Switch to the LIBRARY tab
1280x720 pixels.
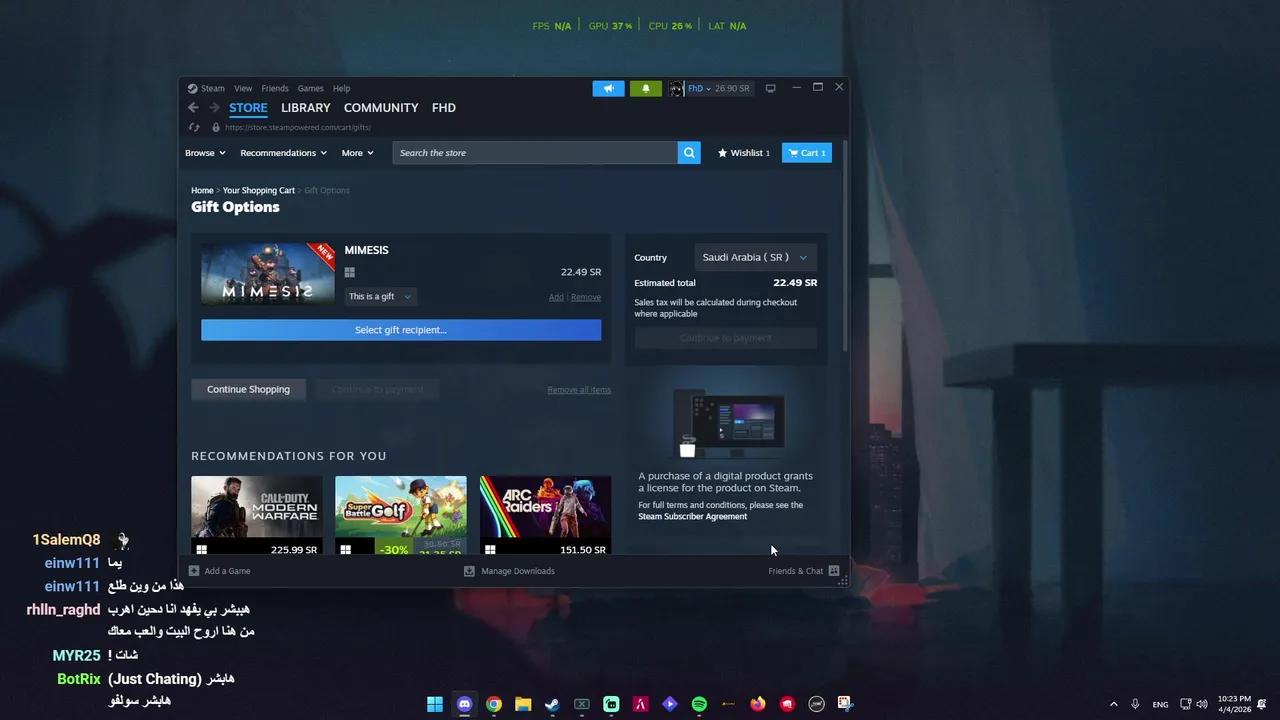click(x=306, y=108)
